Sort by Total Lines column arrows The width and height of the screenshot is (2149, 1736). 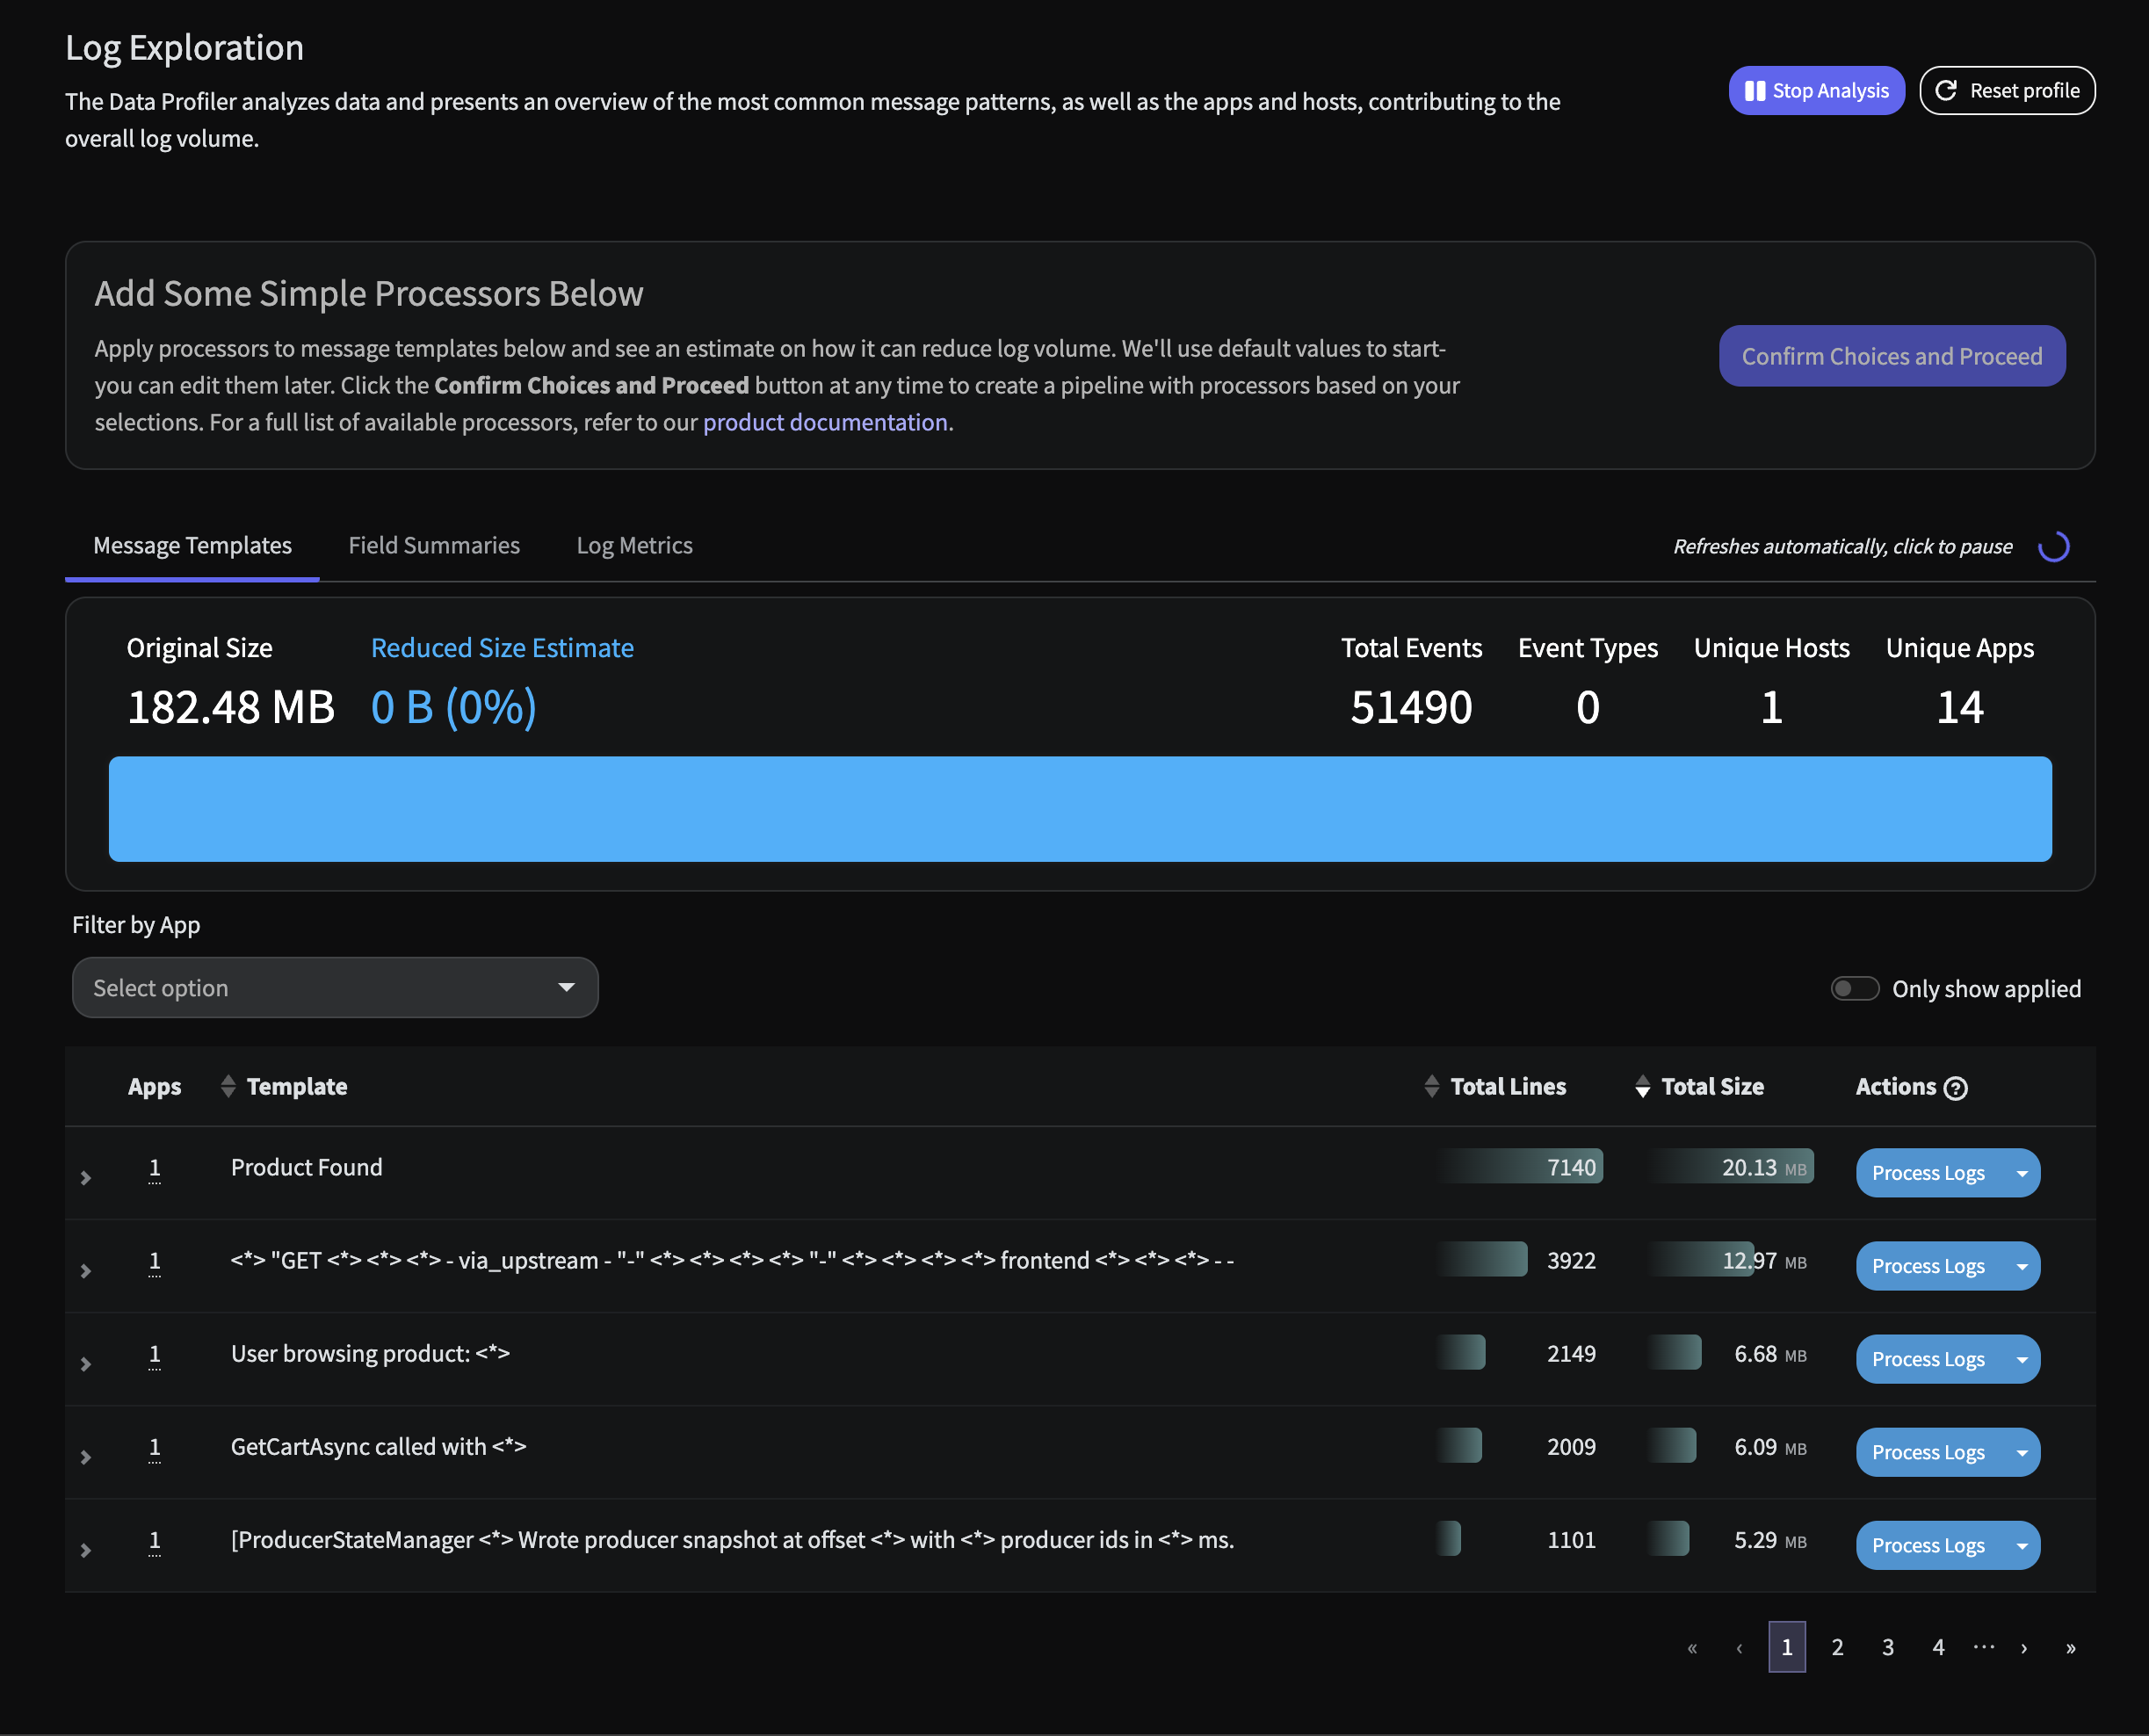pyautogui.click(x=1431, y=1086)
